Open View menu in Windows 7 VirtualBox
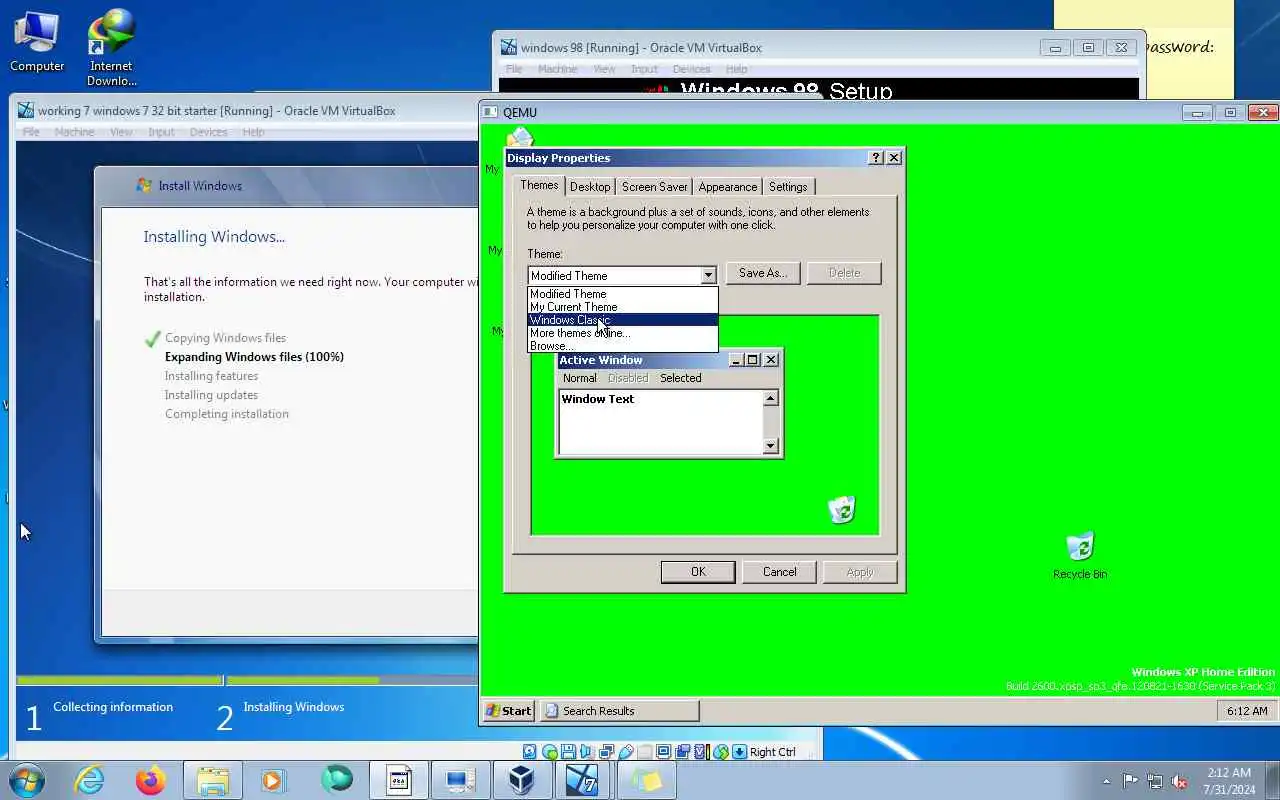Image resolution: width=1280 pixels, height=800 pixels. pos(121,132)
